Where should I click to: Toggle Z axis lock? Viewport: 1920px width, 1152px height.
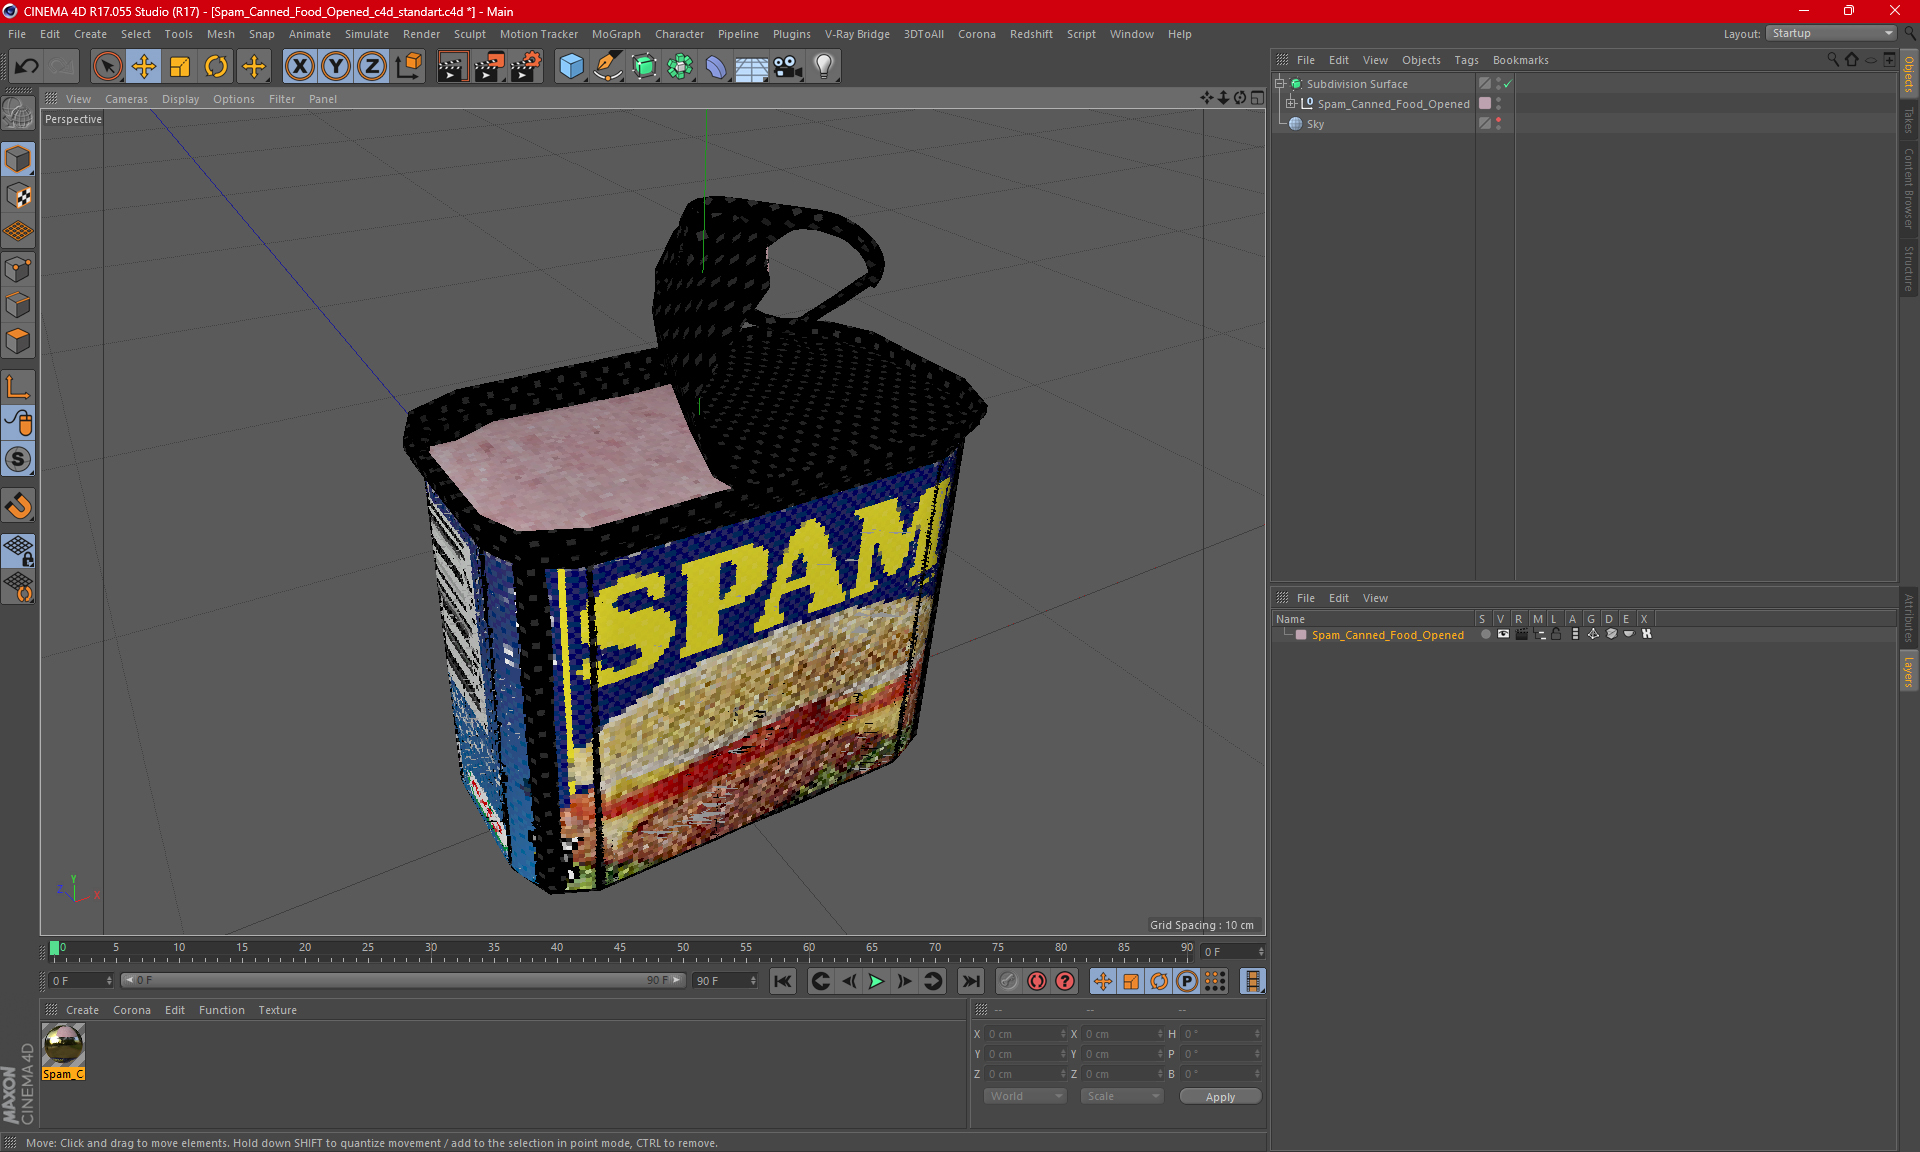(x=372, y=67)
